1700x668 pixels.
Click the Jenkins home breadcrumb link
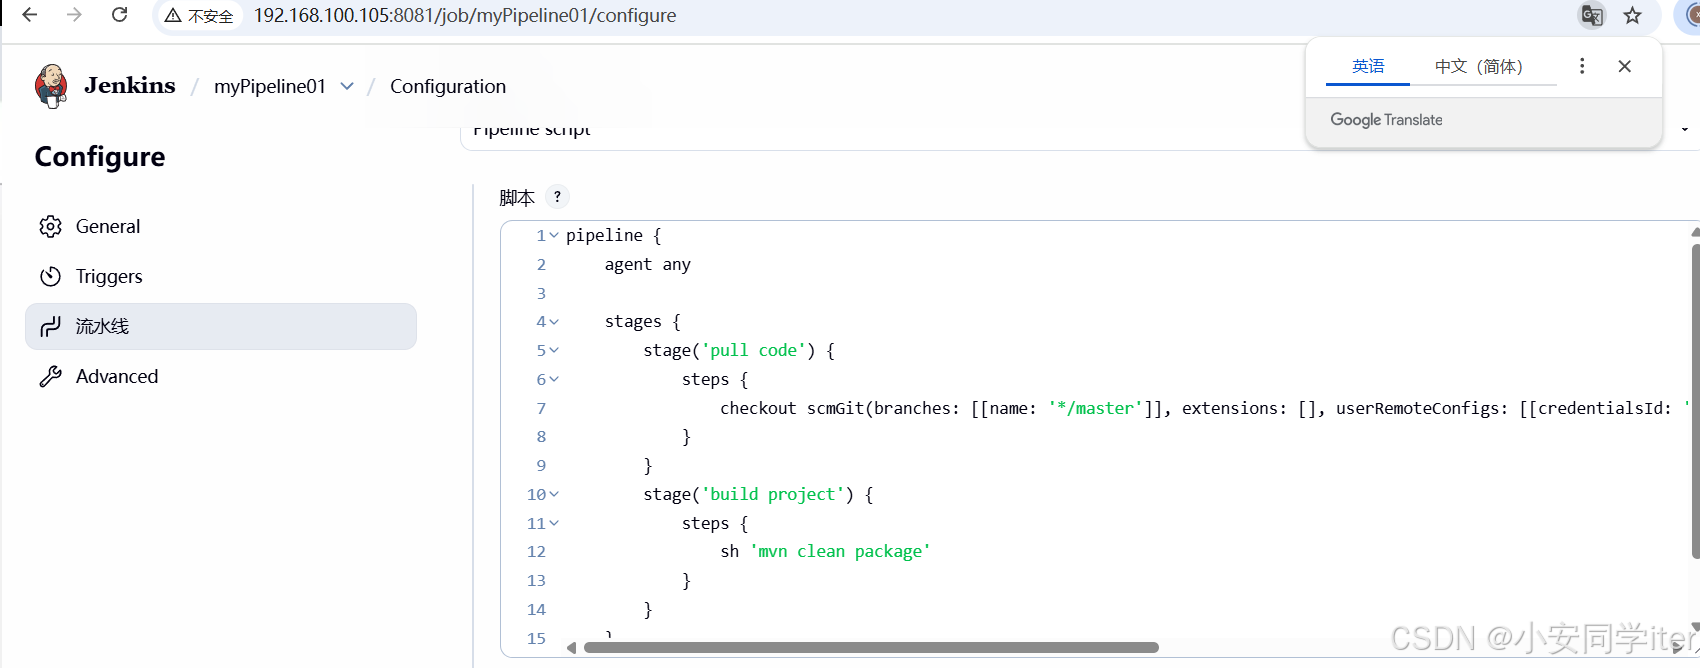pyautogui.click(x=129, y=86)
